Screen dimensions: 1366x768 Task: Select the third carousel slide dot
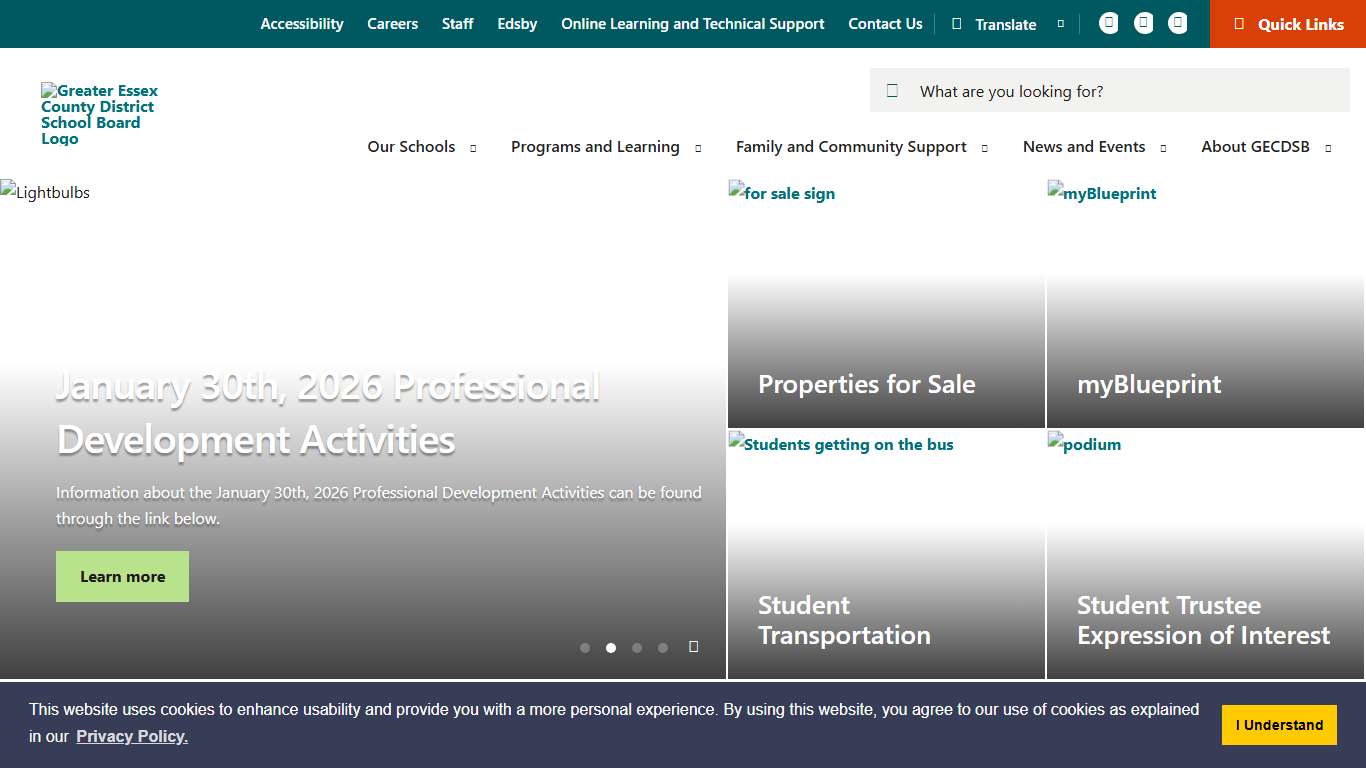pos(637,648)
